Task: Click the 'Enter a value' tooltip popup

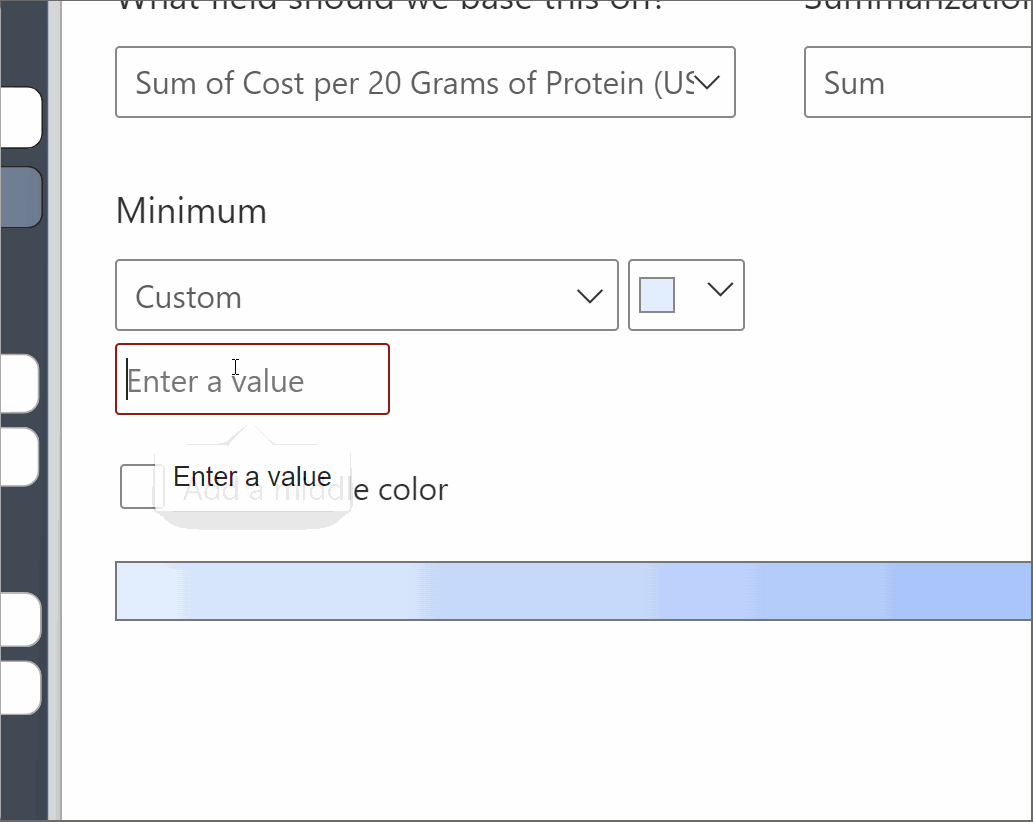Action: (x=252, y=477)
